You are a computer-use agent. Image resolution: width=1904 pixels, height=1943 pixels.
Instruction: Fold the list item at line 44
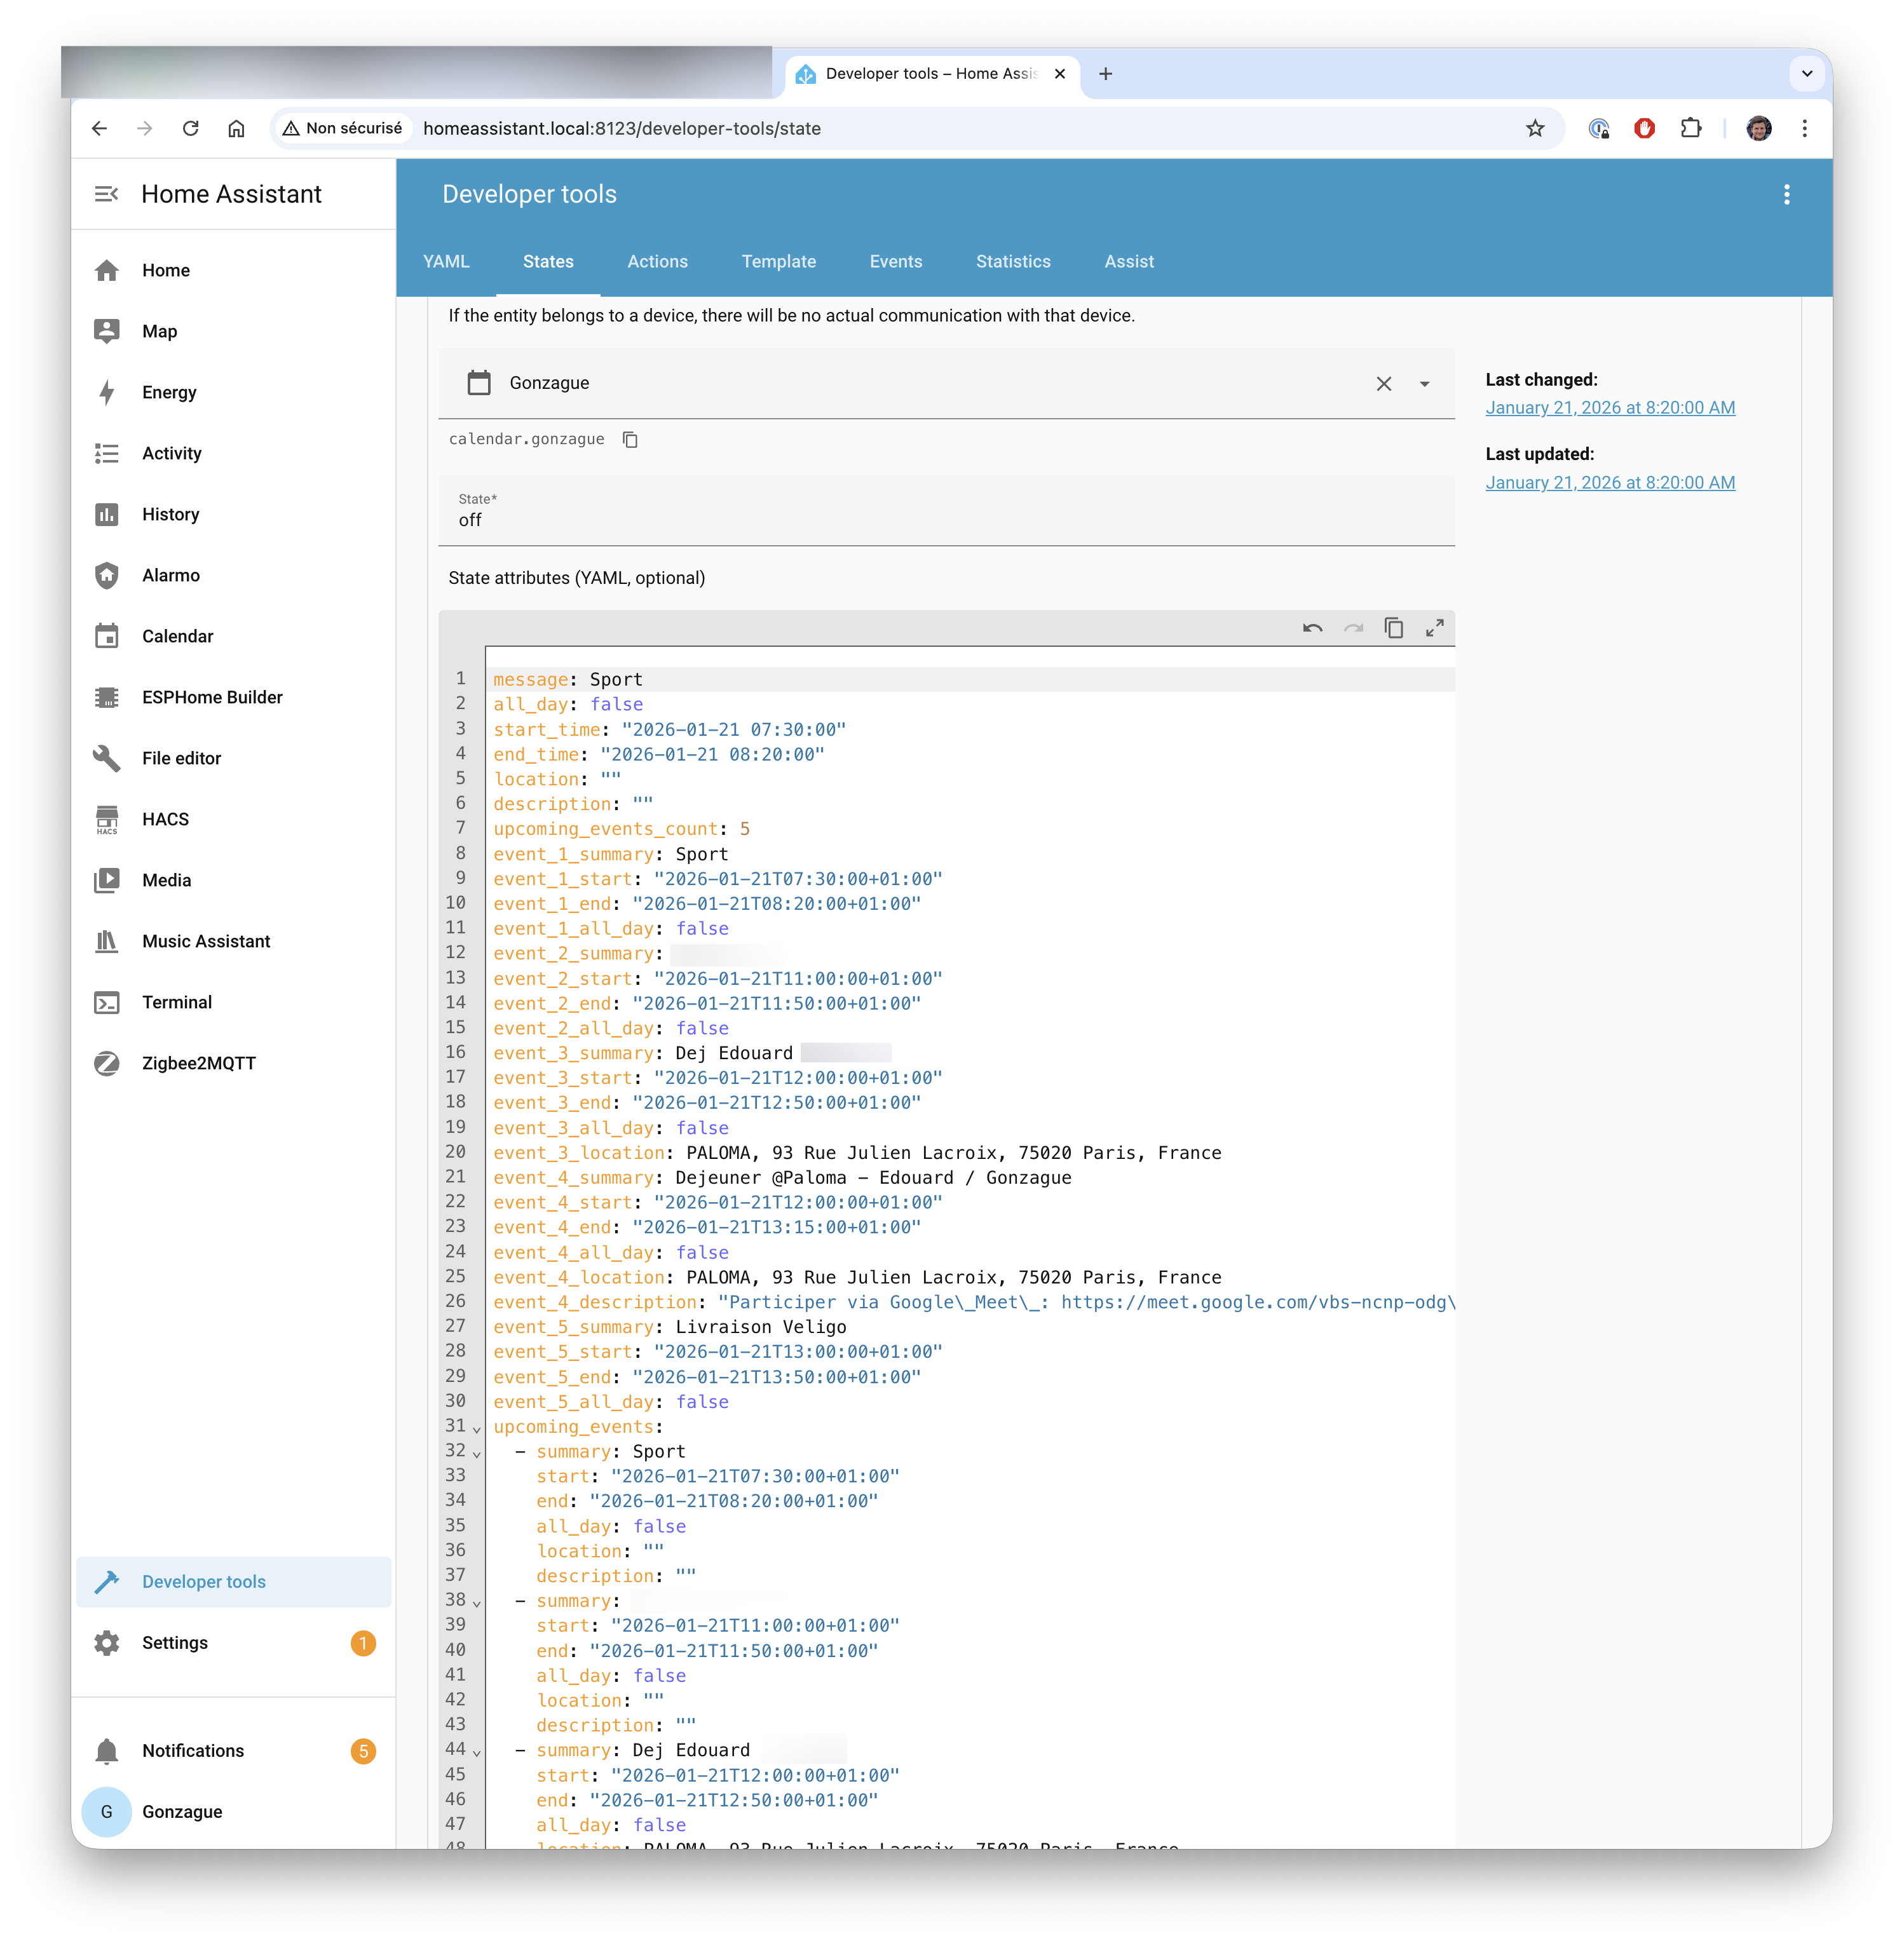[x=477, y=1752]
